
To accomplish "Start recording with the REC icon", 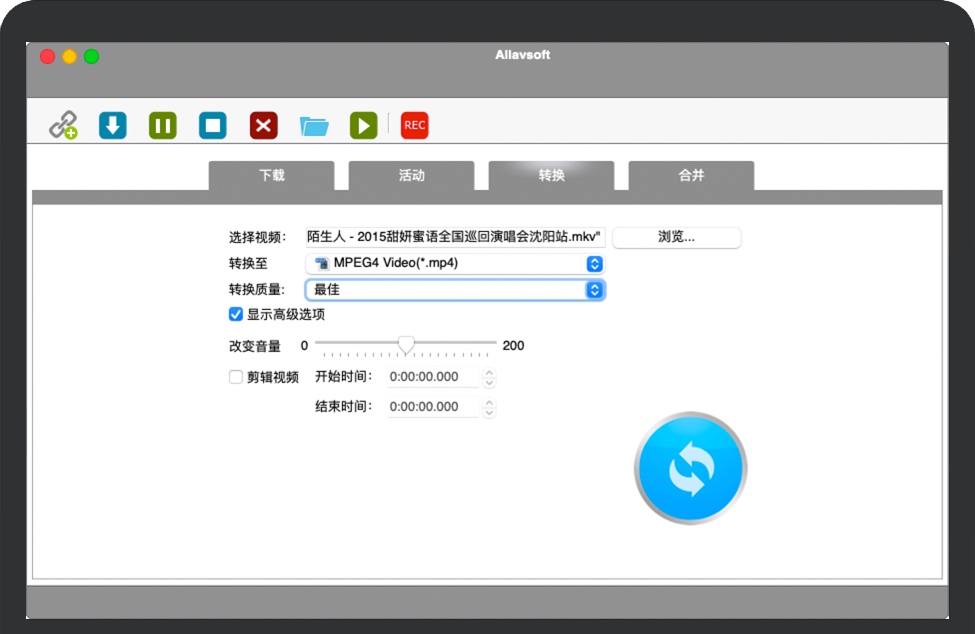I will point(414,125).
